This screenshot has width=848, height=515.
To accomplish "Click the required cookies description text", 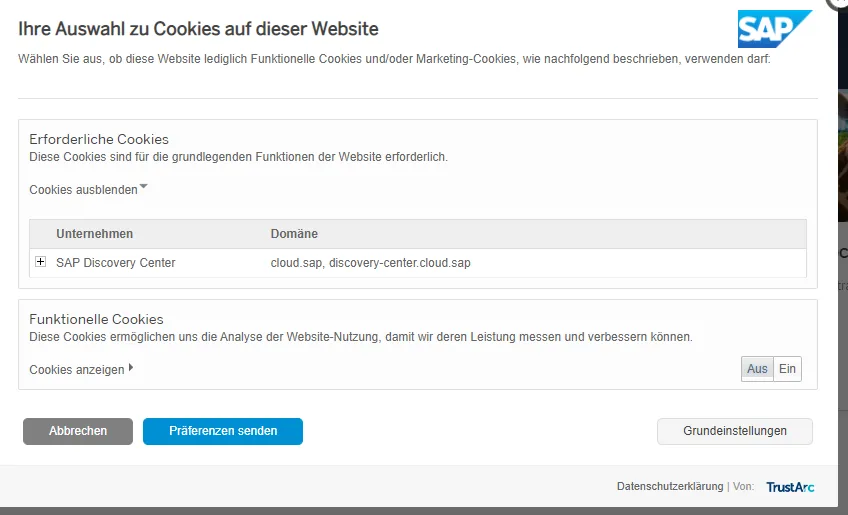I will click(x=238, y=157).
